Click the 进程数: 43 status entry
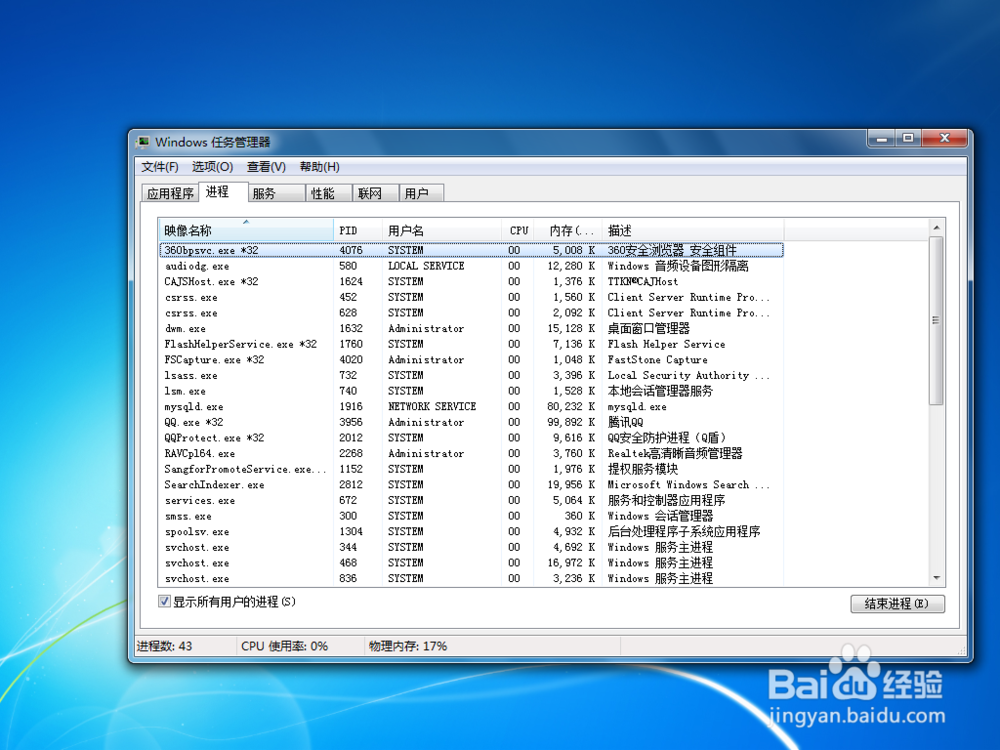1000x750 pixels. pyautogui.click(x=165, y=646)
